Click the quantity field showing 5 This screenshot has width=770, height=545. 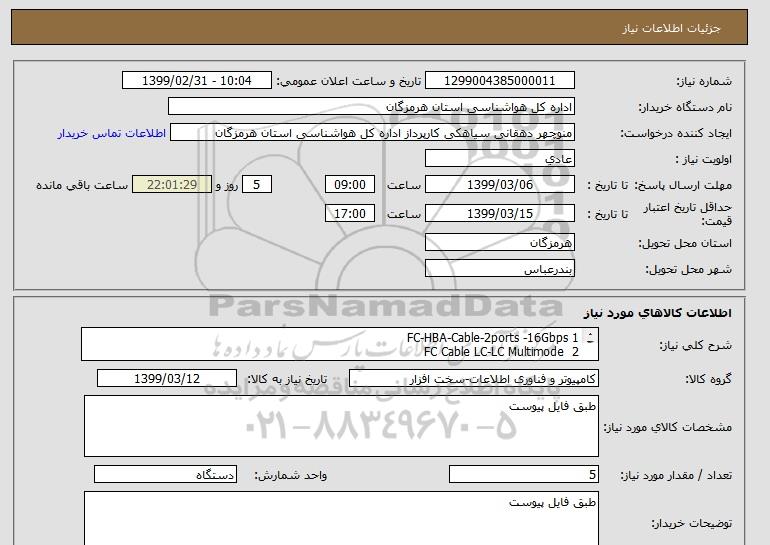coord(523,475)
